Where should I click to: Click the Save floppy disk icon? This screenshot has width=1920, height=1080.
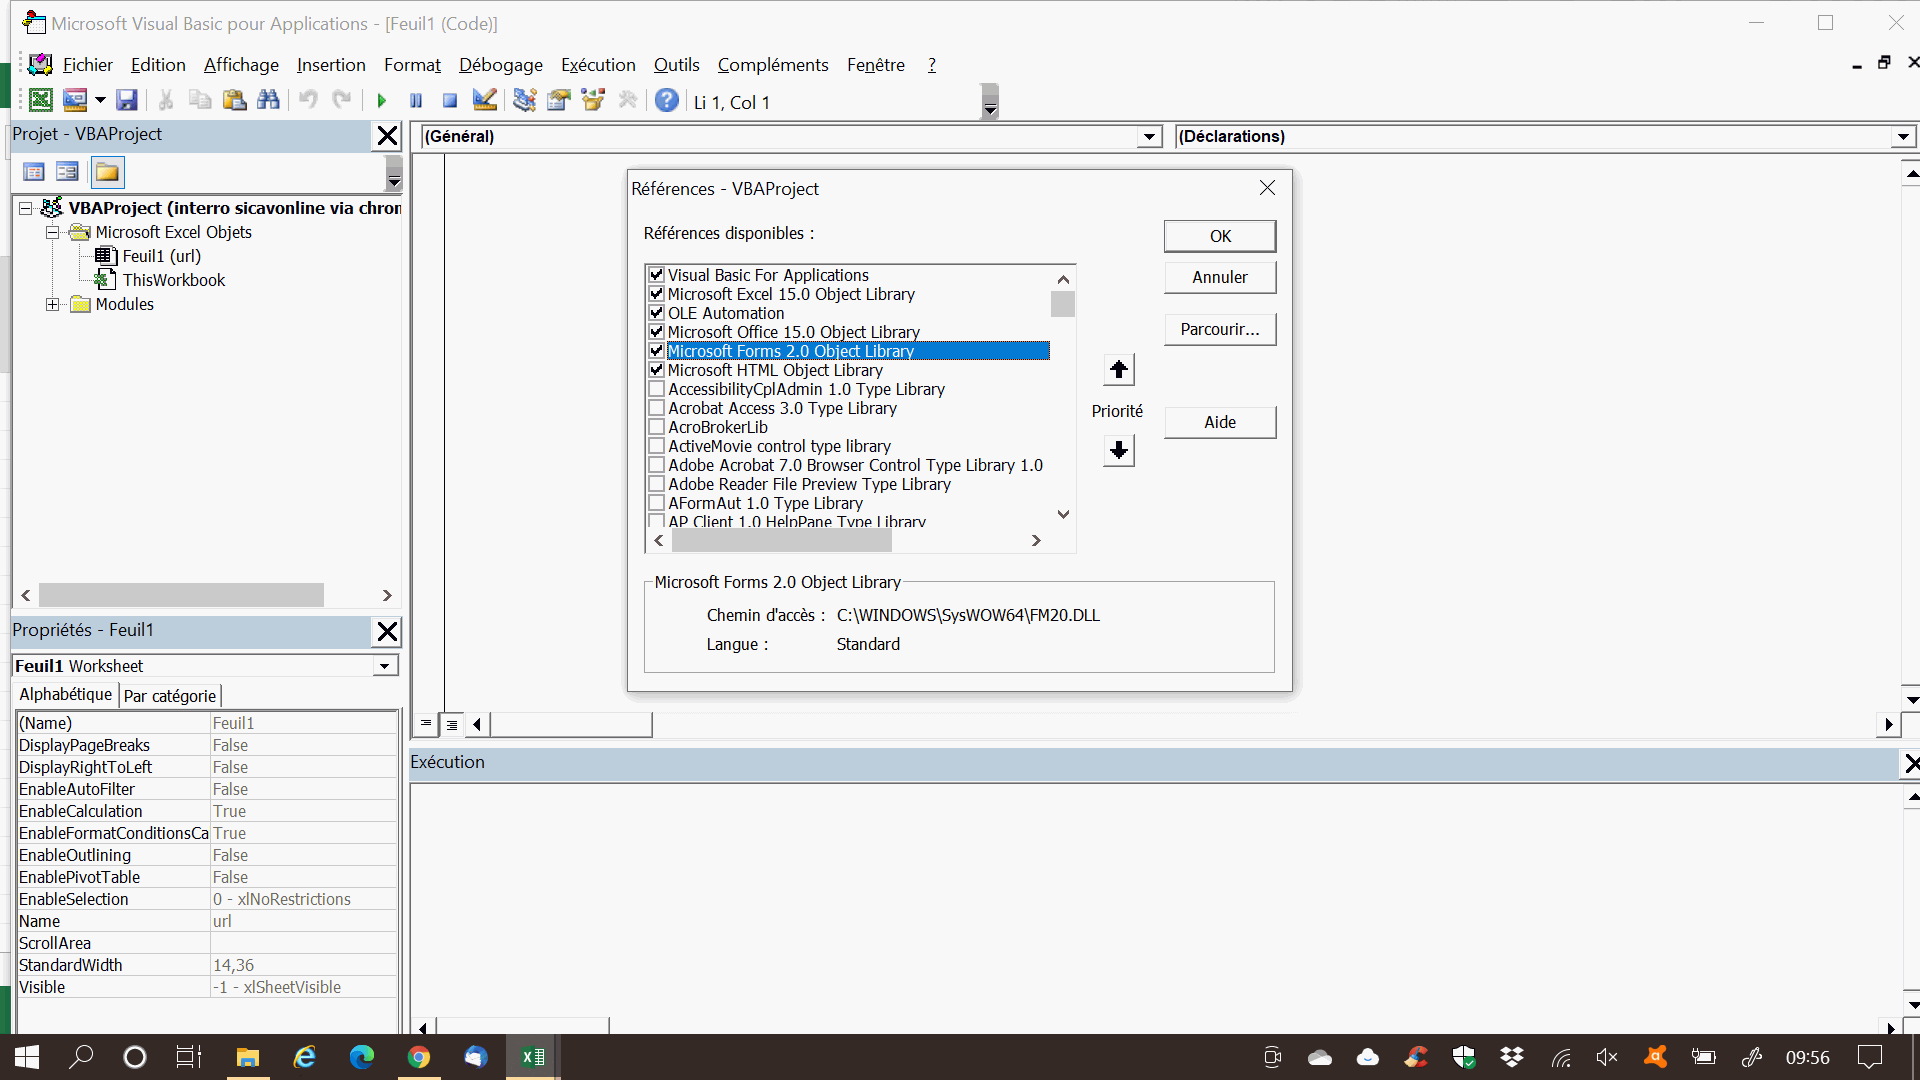pos(126,101)
